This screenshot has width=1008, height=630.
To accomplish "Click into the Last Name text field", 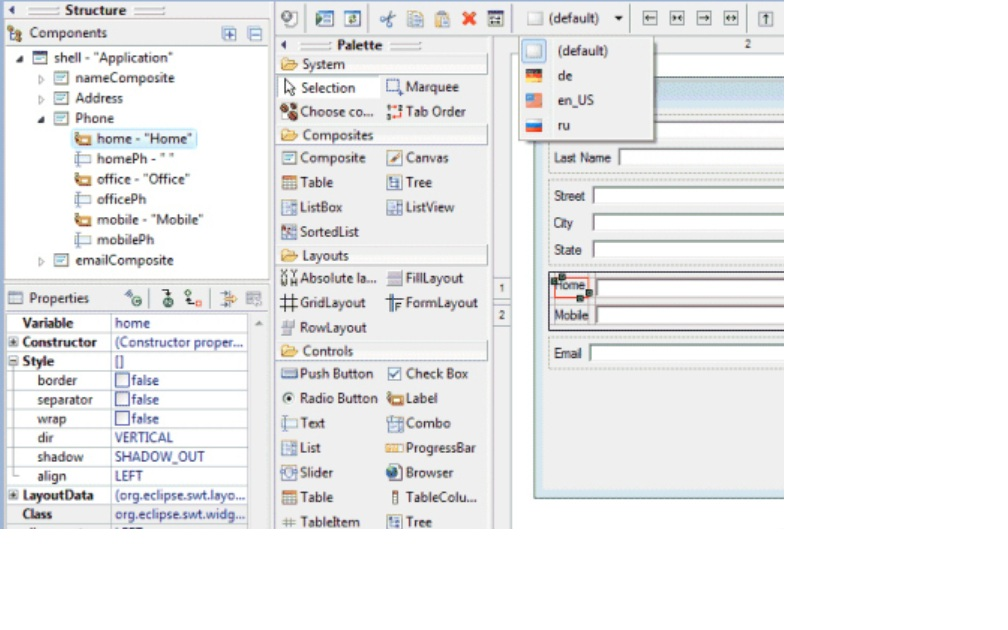I will [x=701, y=158].
